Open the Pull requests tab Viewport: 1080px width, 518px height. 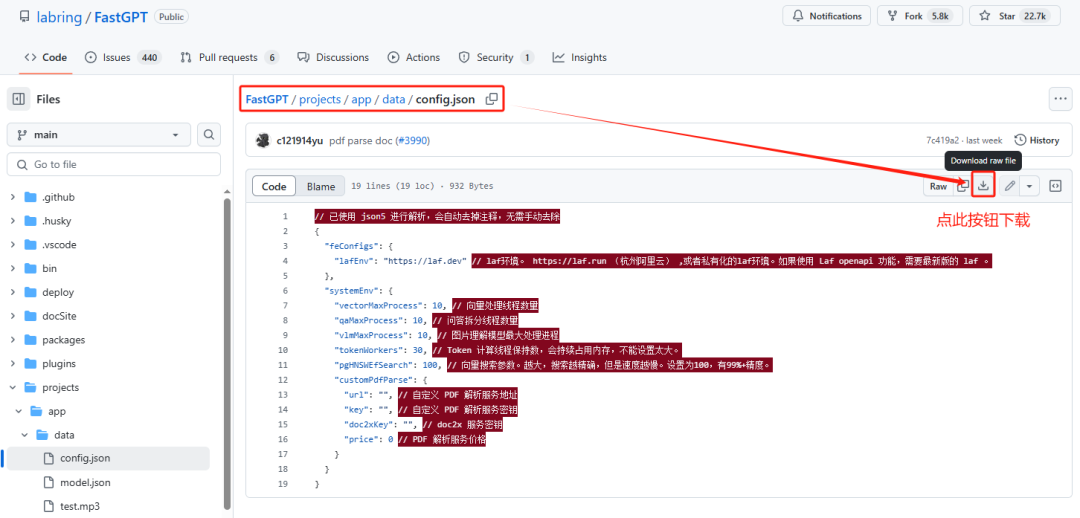[x=229, y=57]
